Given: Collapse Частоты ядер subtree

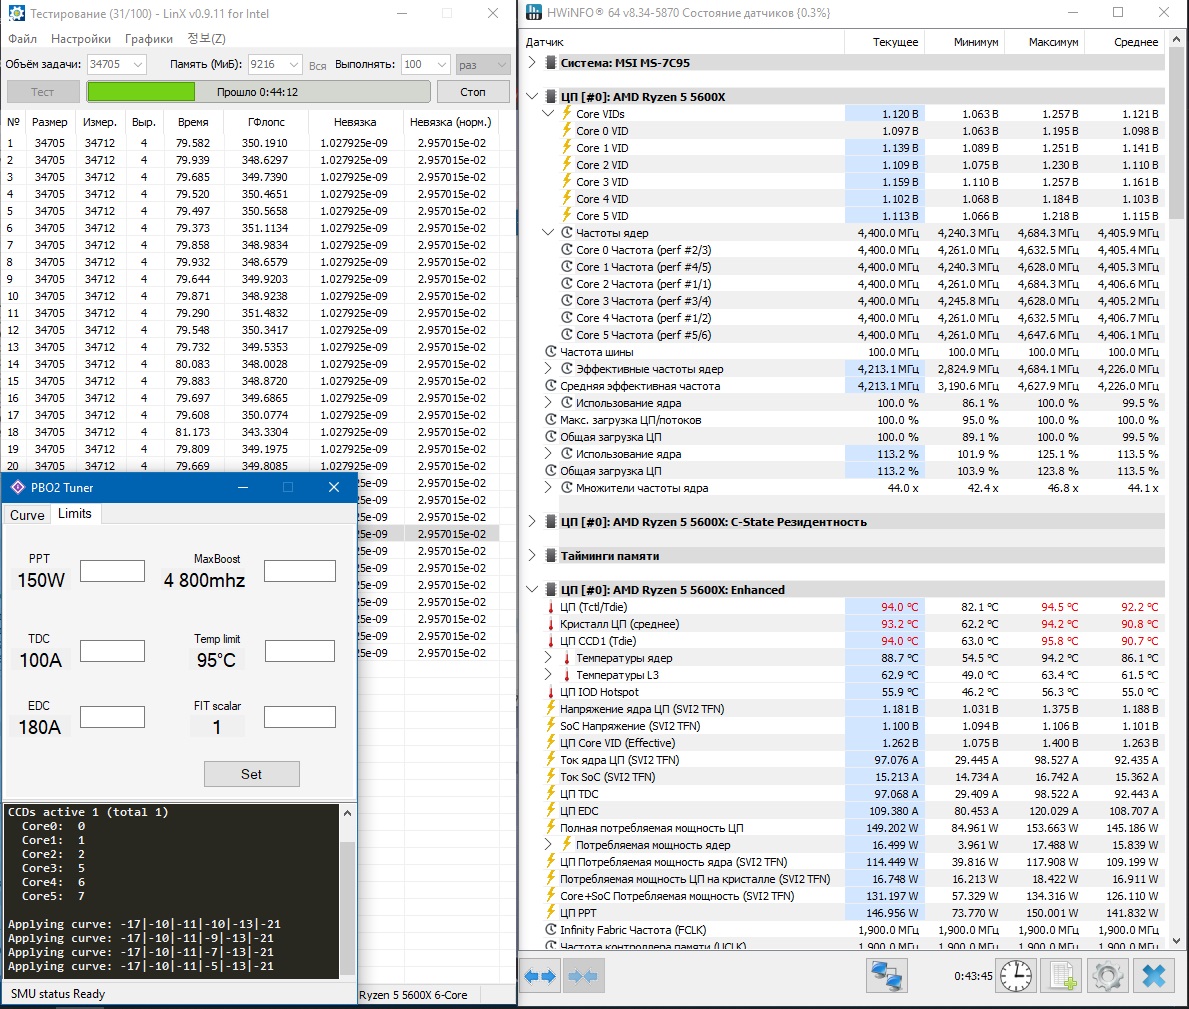Looking at the screenshot, I should tap(547, 233).
